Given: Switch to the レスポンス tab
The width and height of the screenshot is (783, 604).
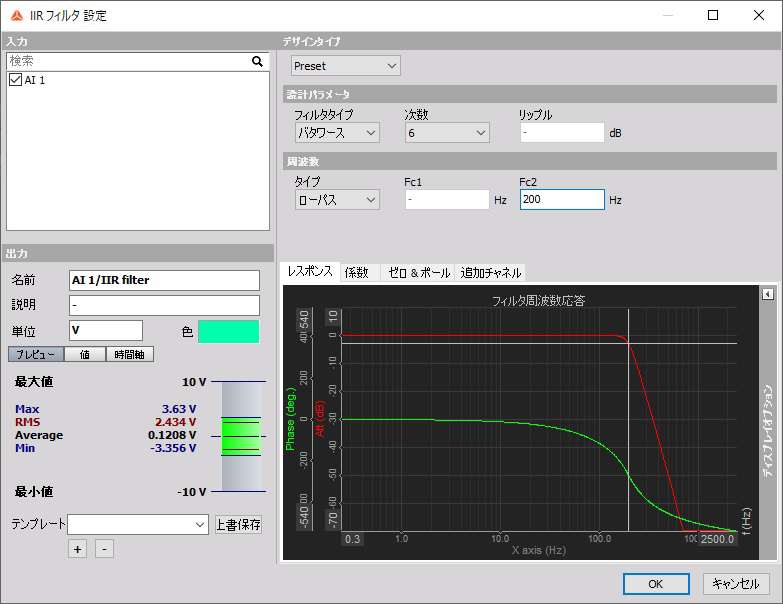Looking at the screenshot, I should (x=310, y=272).
